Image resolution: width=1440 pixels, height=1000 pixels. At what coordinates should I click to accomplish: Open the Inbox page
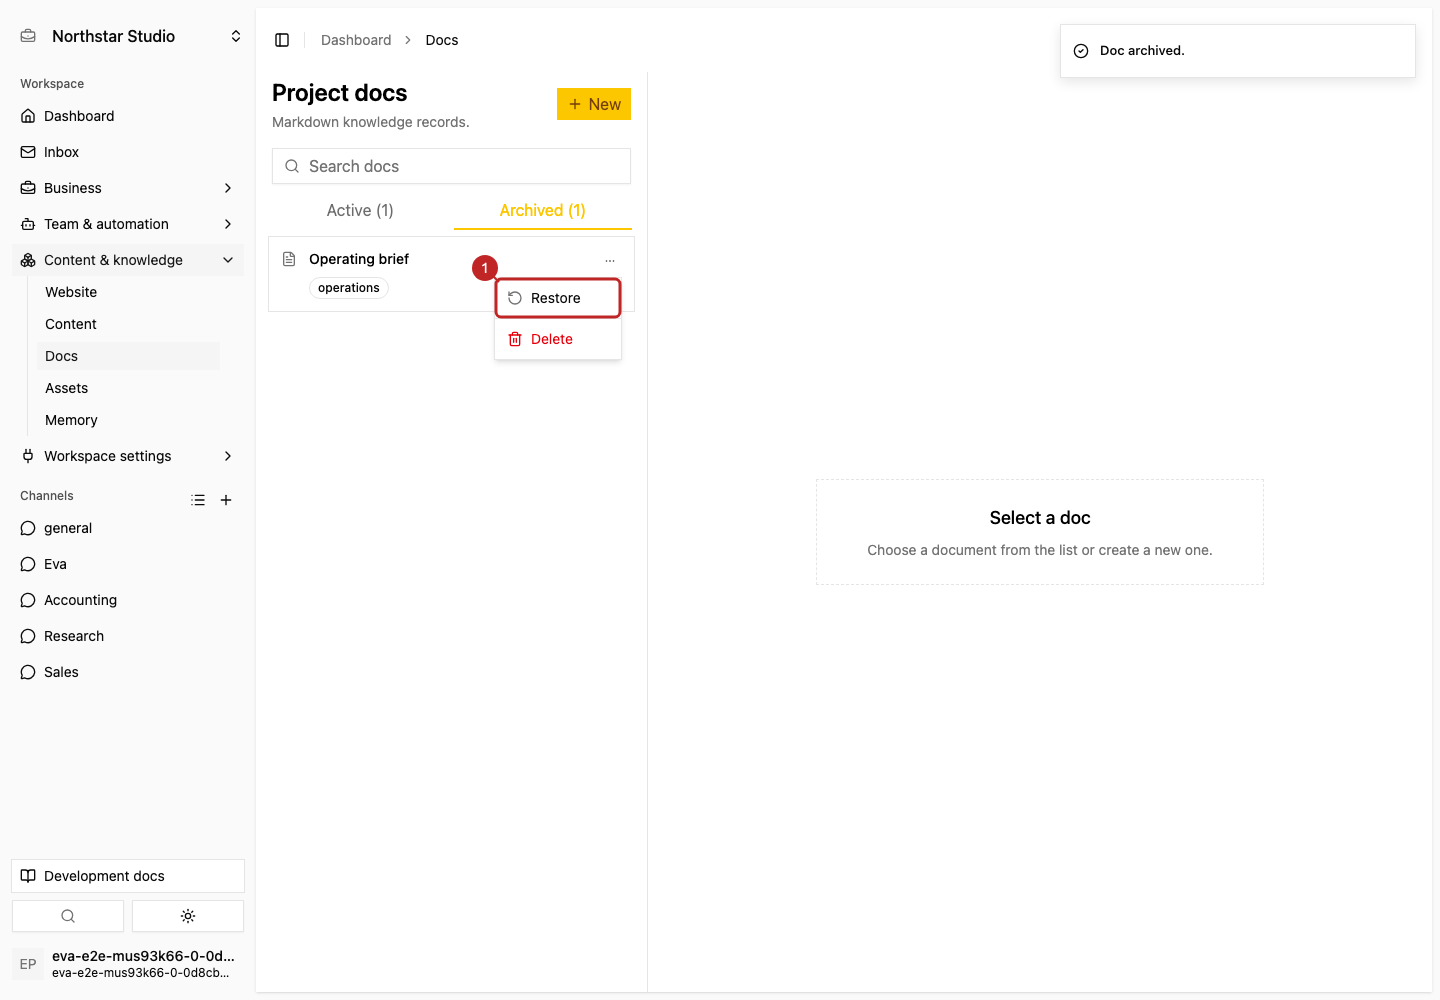pos(128,152)
